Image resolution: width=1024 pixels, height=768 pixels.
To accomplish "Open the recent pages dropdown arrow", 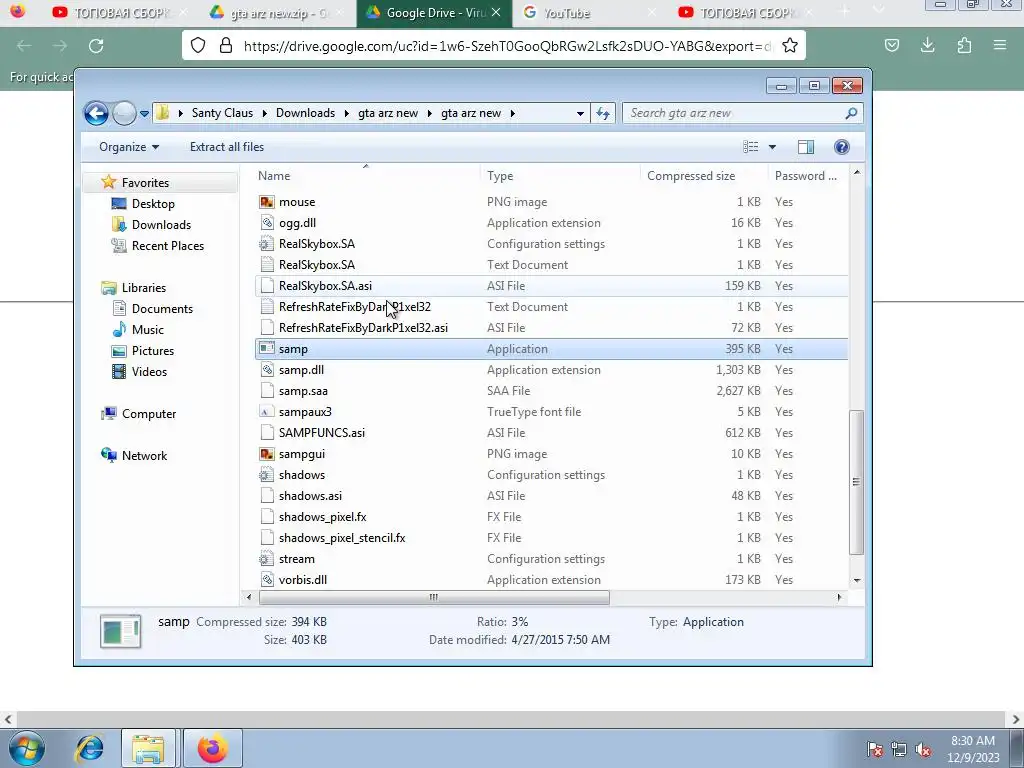I will click(x=144, y=114).
